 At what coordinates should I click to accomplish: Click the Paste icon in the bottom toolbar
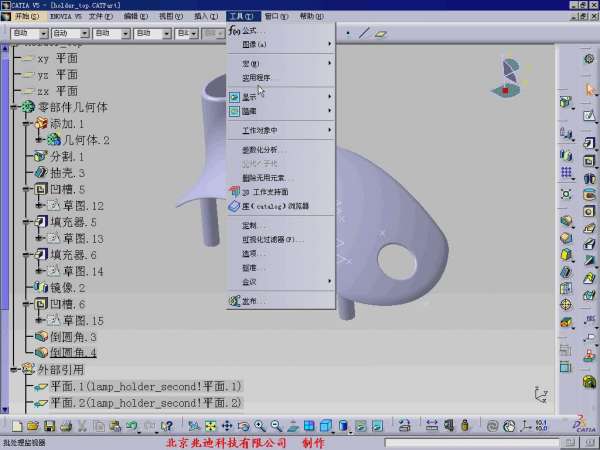115,426
